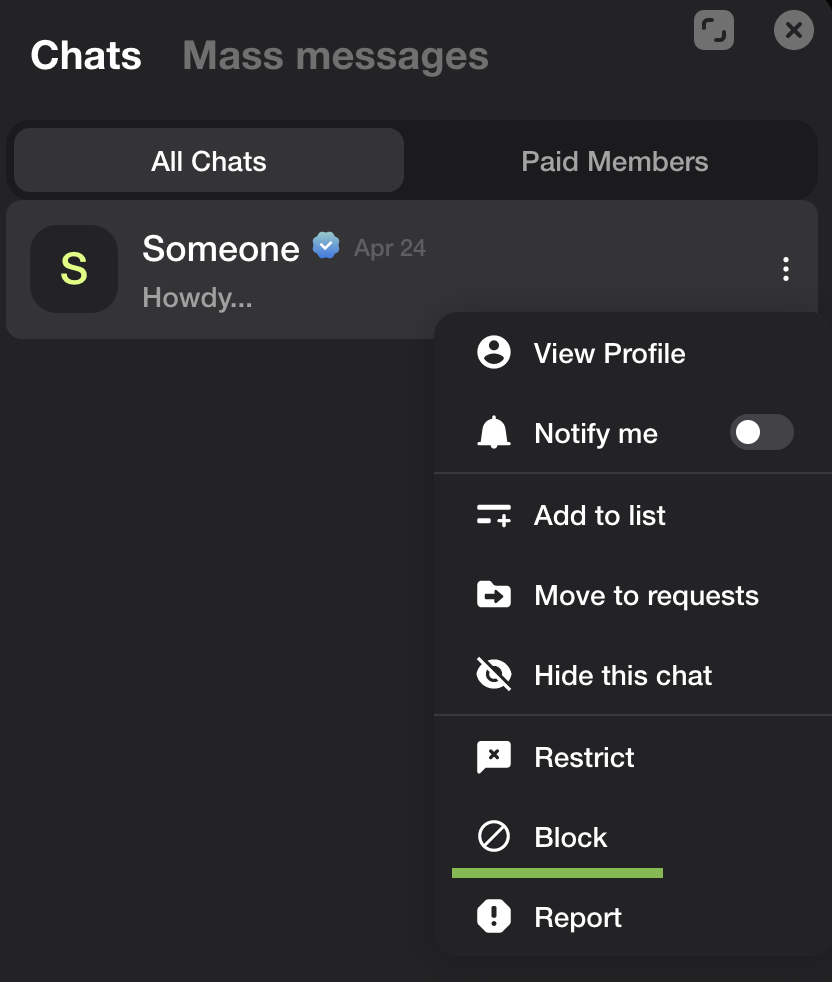This screenshot has width=832, height=982.
Task: Click the Restrict chat bubble icon
Action: [x=494, y=757]
